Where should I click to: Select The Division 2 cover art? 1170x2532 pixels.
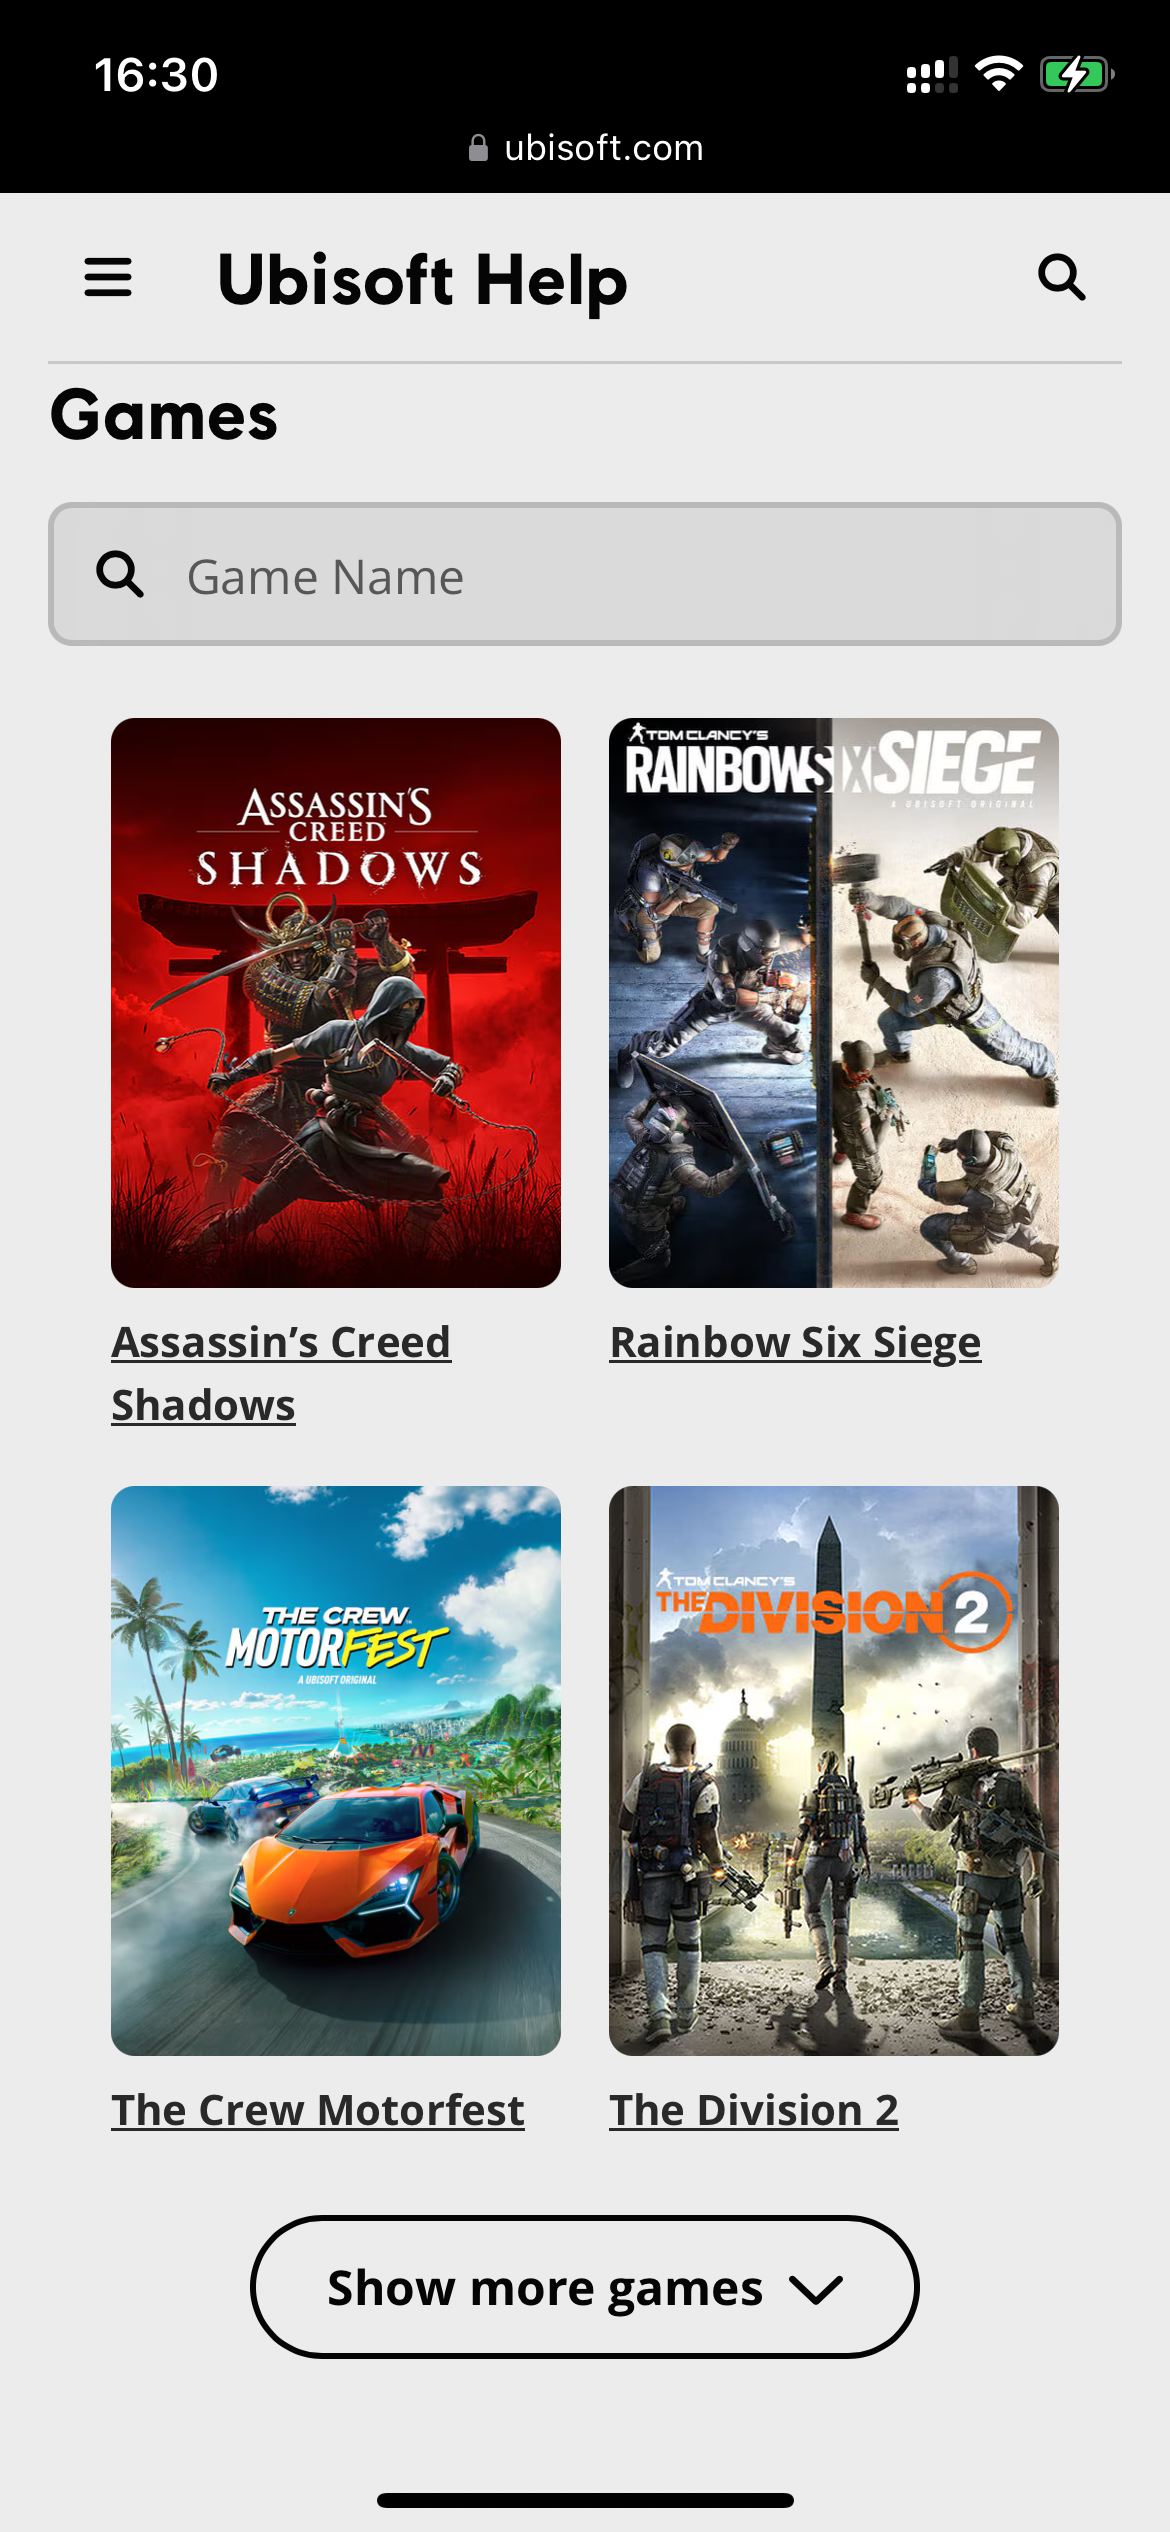pyautogui.click(x=834, y=1771)
